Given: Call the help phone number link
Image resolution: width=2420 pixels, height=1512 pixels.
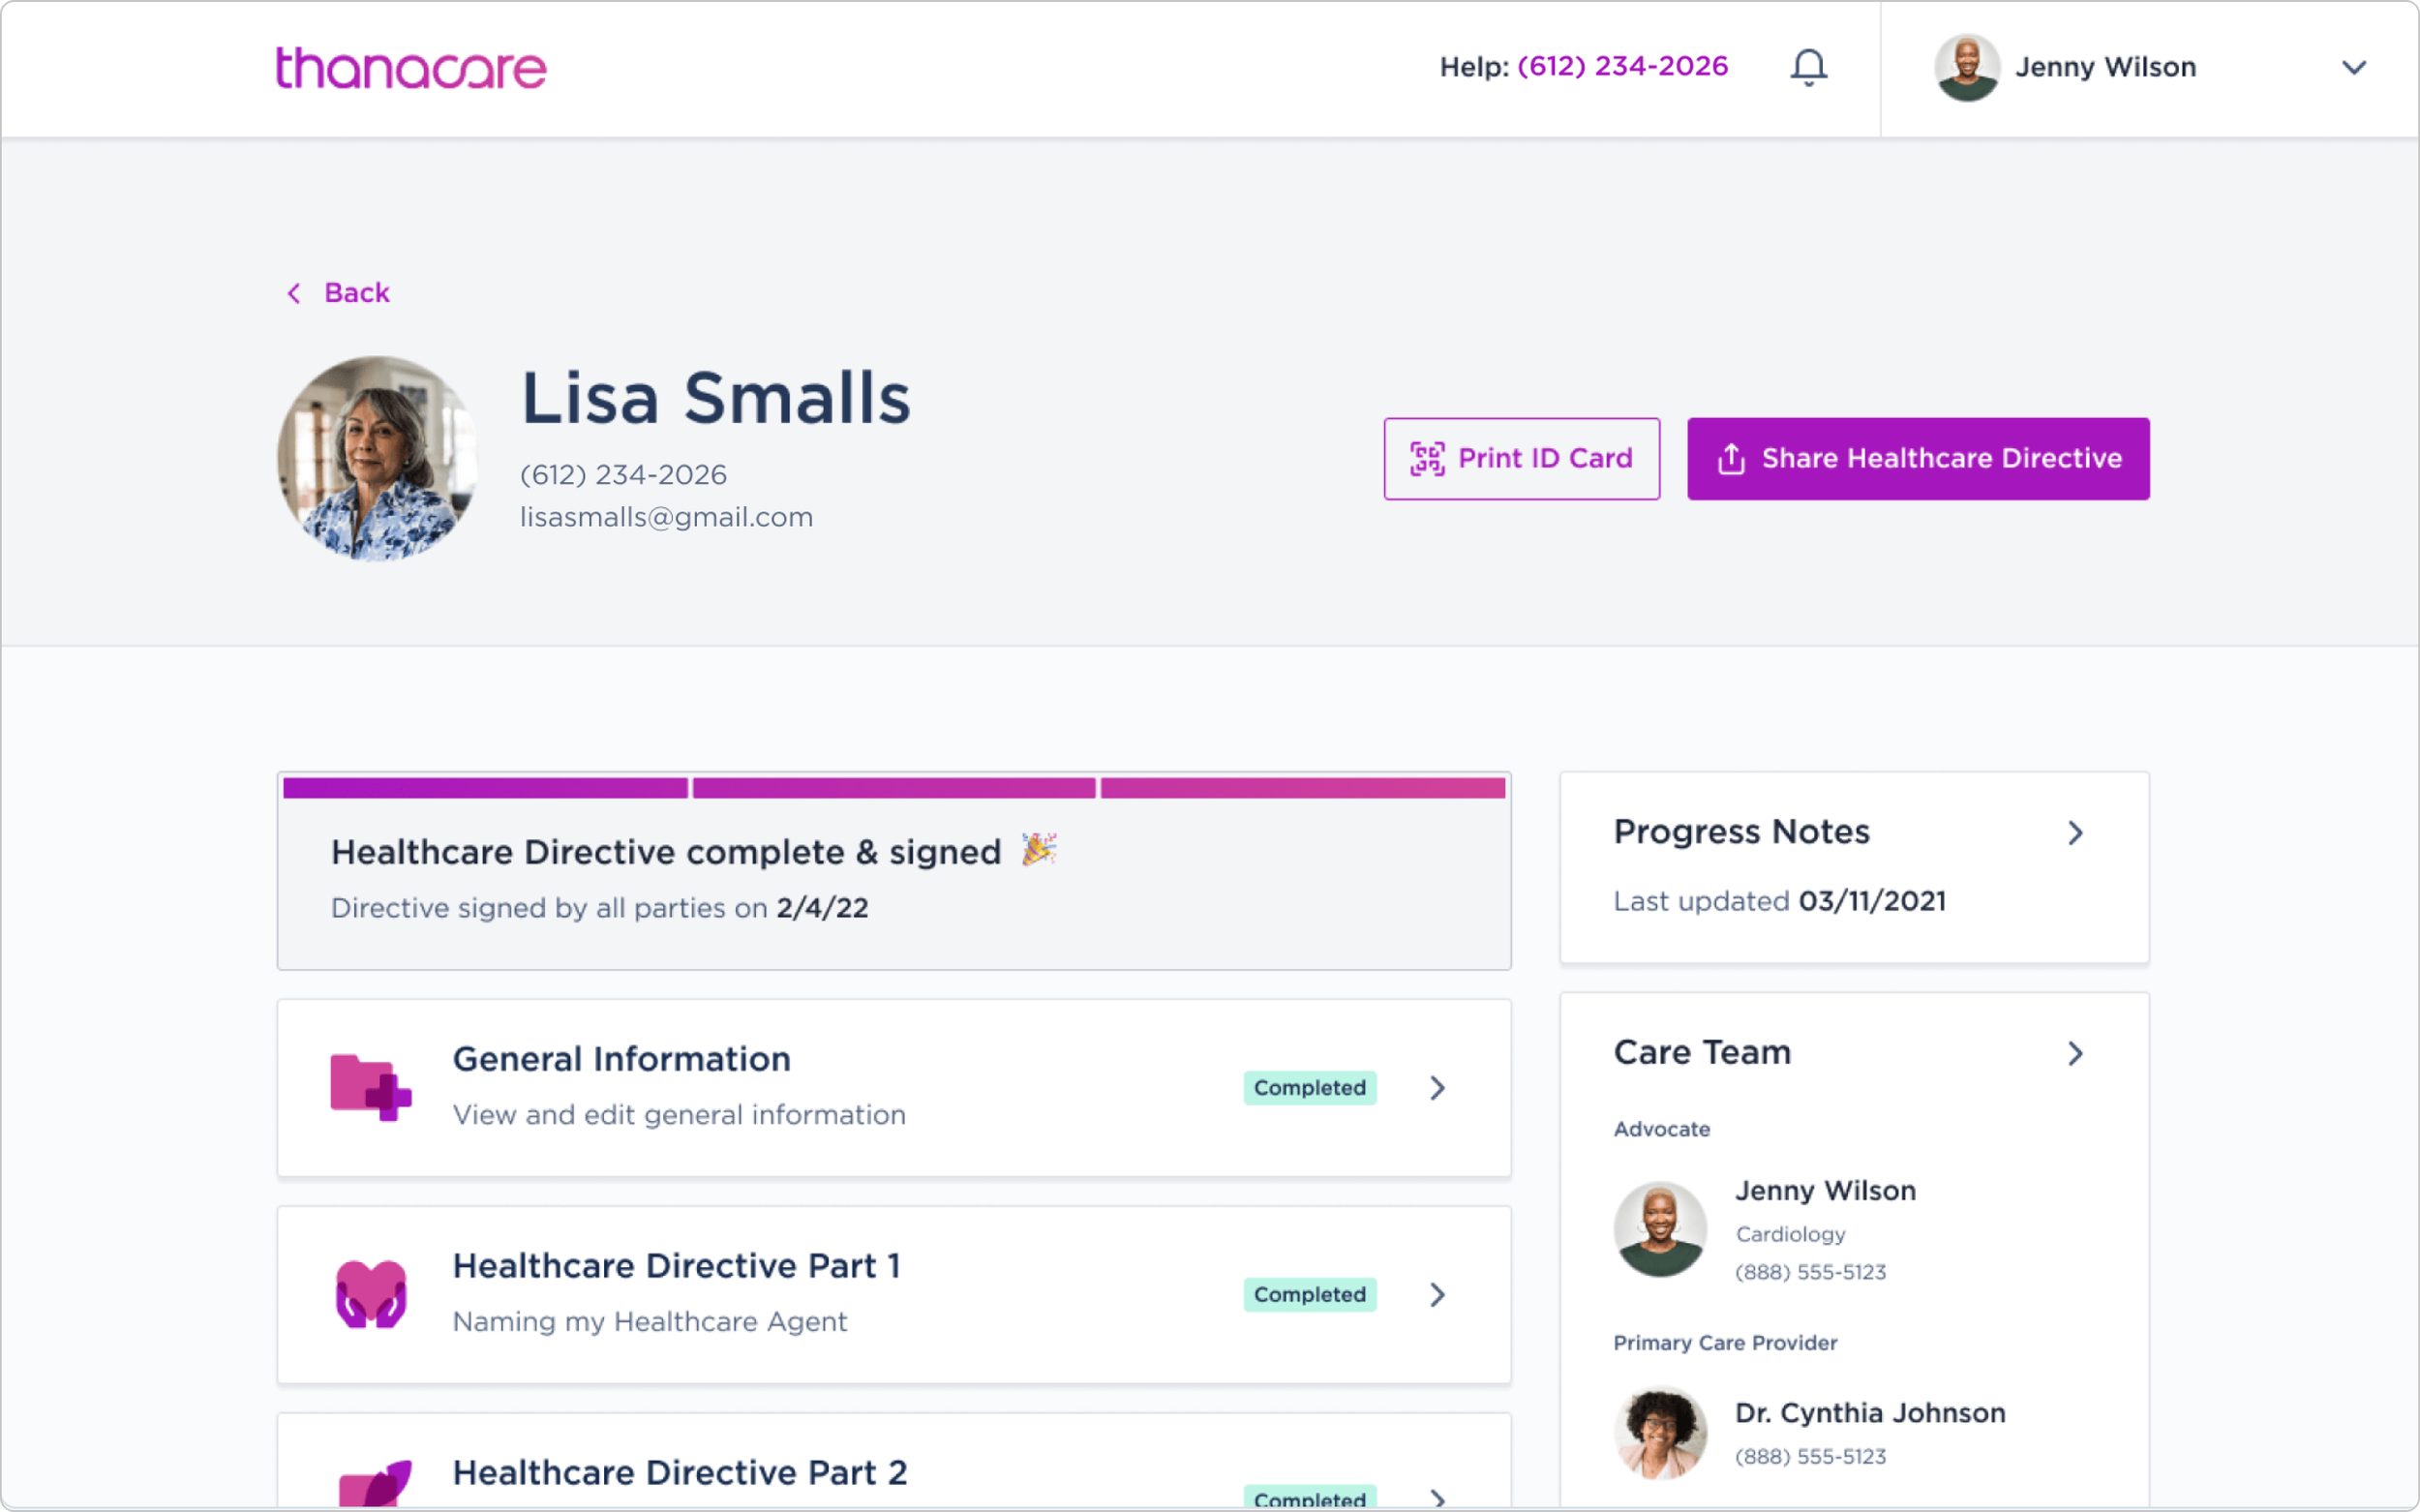Looking at the screenshot, I should [x=1622, y=66].
